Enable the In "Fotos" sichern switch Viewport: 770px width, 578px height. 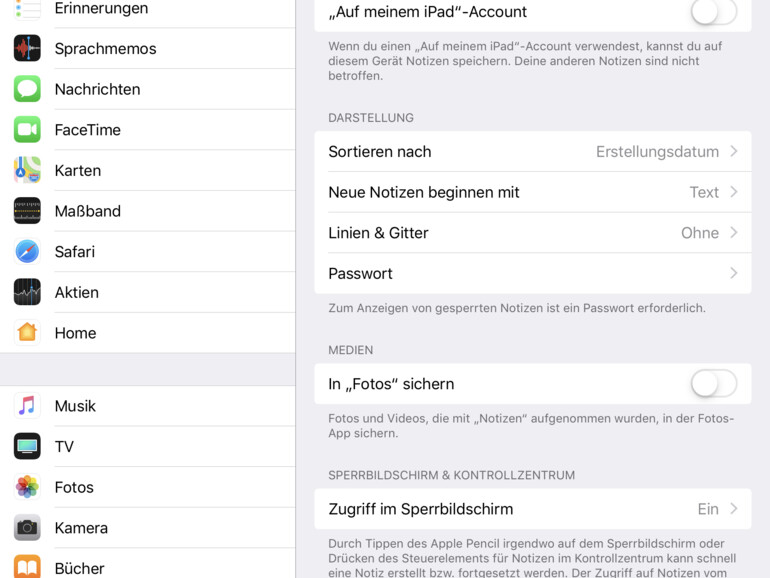(713, 384)
